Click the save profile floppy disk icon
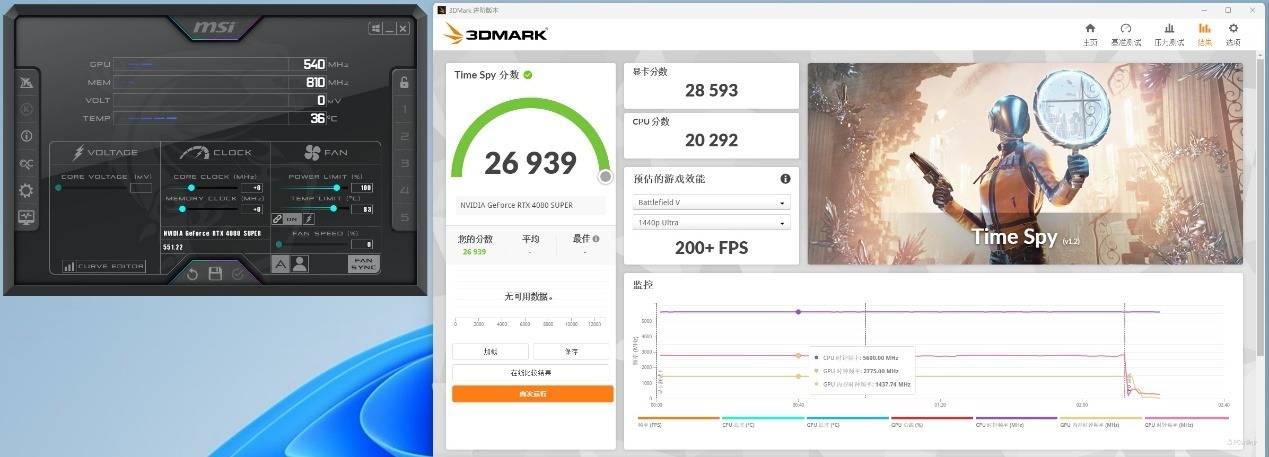 point(215,274)
